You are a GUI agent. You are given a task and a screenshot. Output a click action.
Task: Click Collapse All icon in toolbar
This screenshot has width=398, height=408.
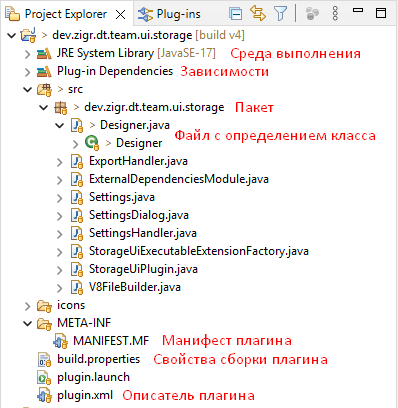click(236, 14)
